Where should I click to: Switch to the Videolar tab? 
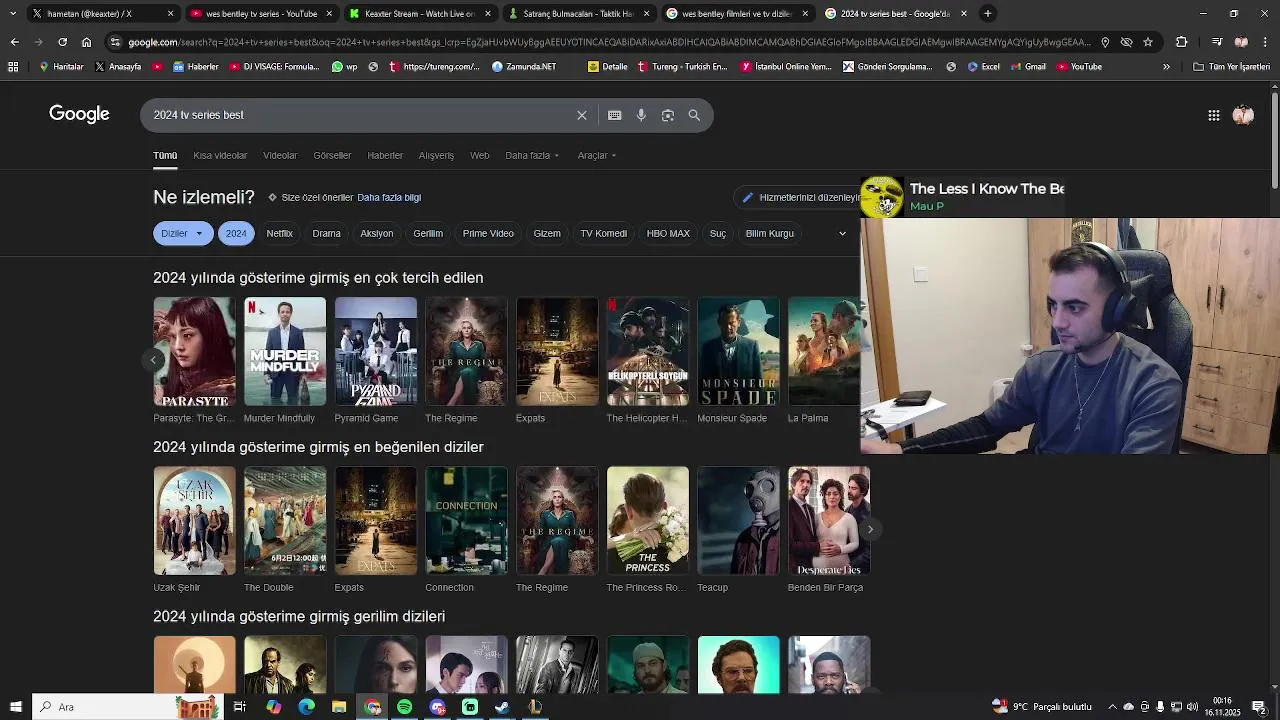(x=280, y=155)
